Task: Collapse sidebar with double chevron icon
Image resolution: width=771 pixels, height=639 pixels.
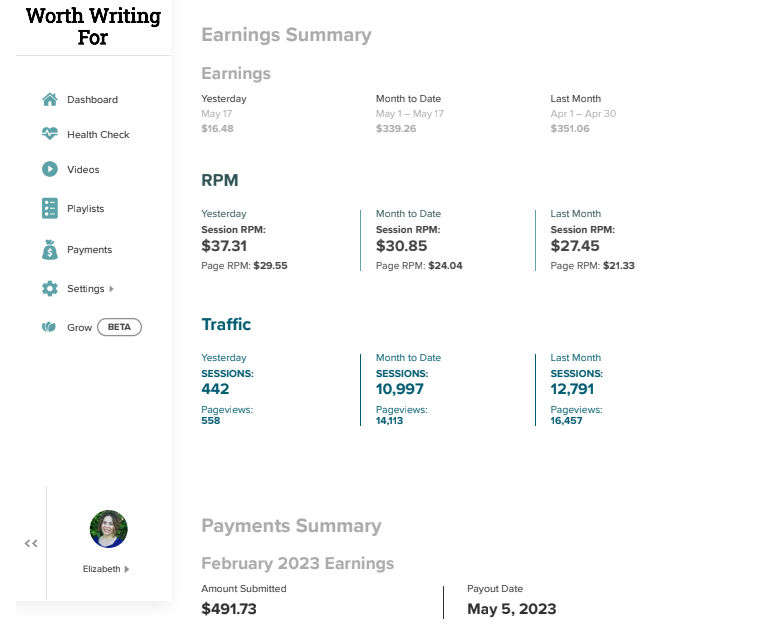Action: point(31,543)
